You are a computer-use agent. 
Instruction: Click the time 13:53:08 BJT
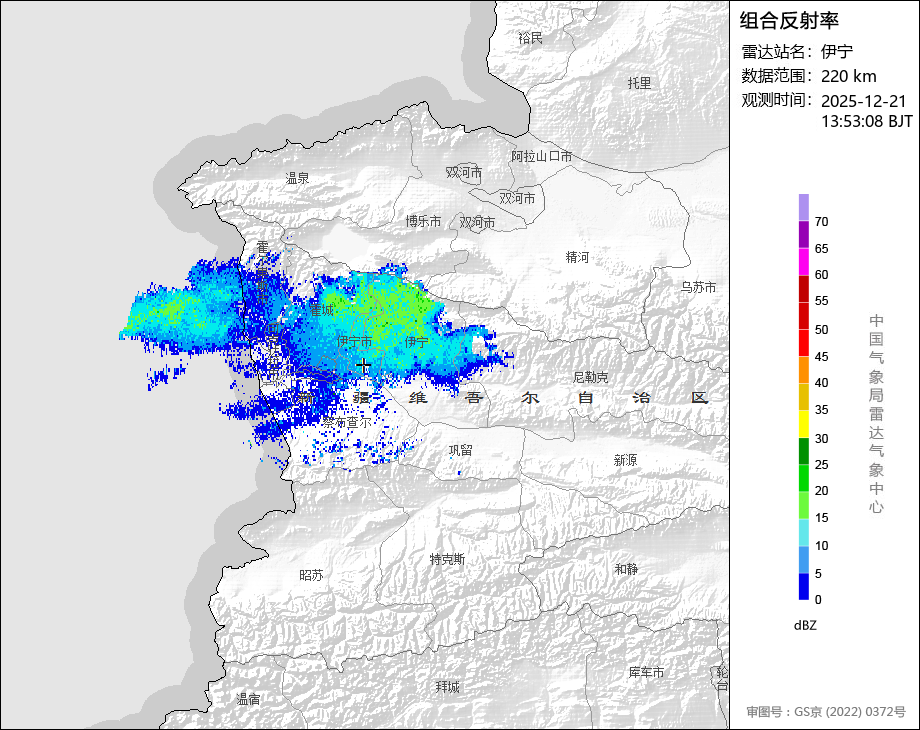pyautogui.click(x=867, y=121)
